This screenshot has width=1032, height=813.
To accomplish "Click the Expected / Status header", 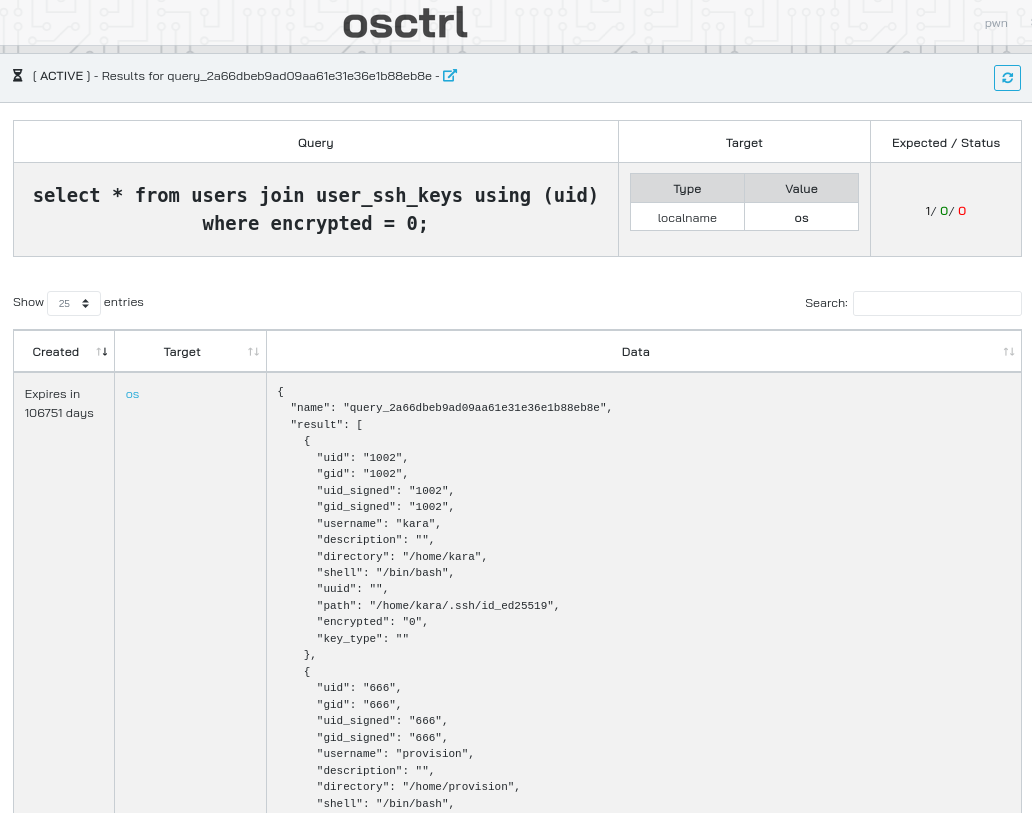I will click(946, 143).
